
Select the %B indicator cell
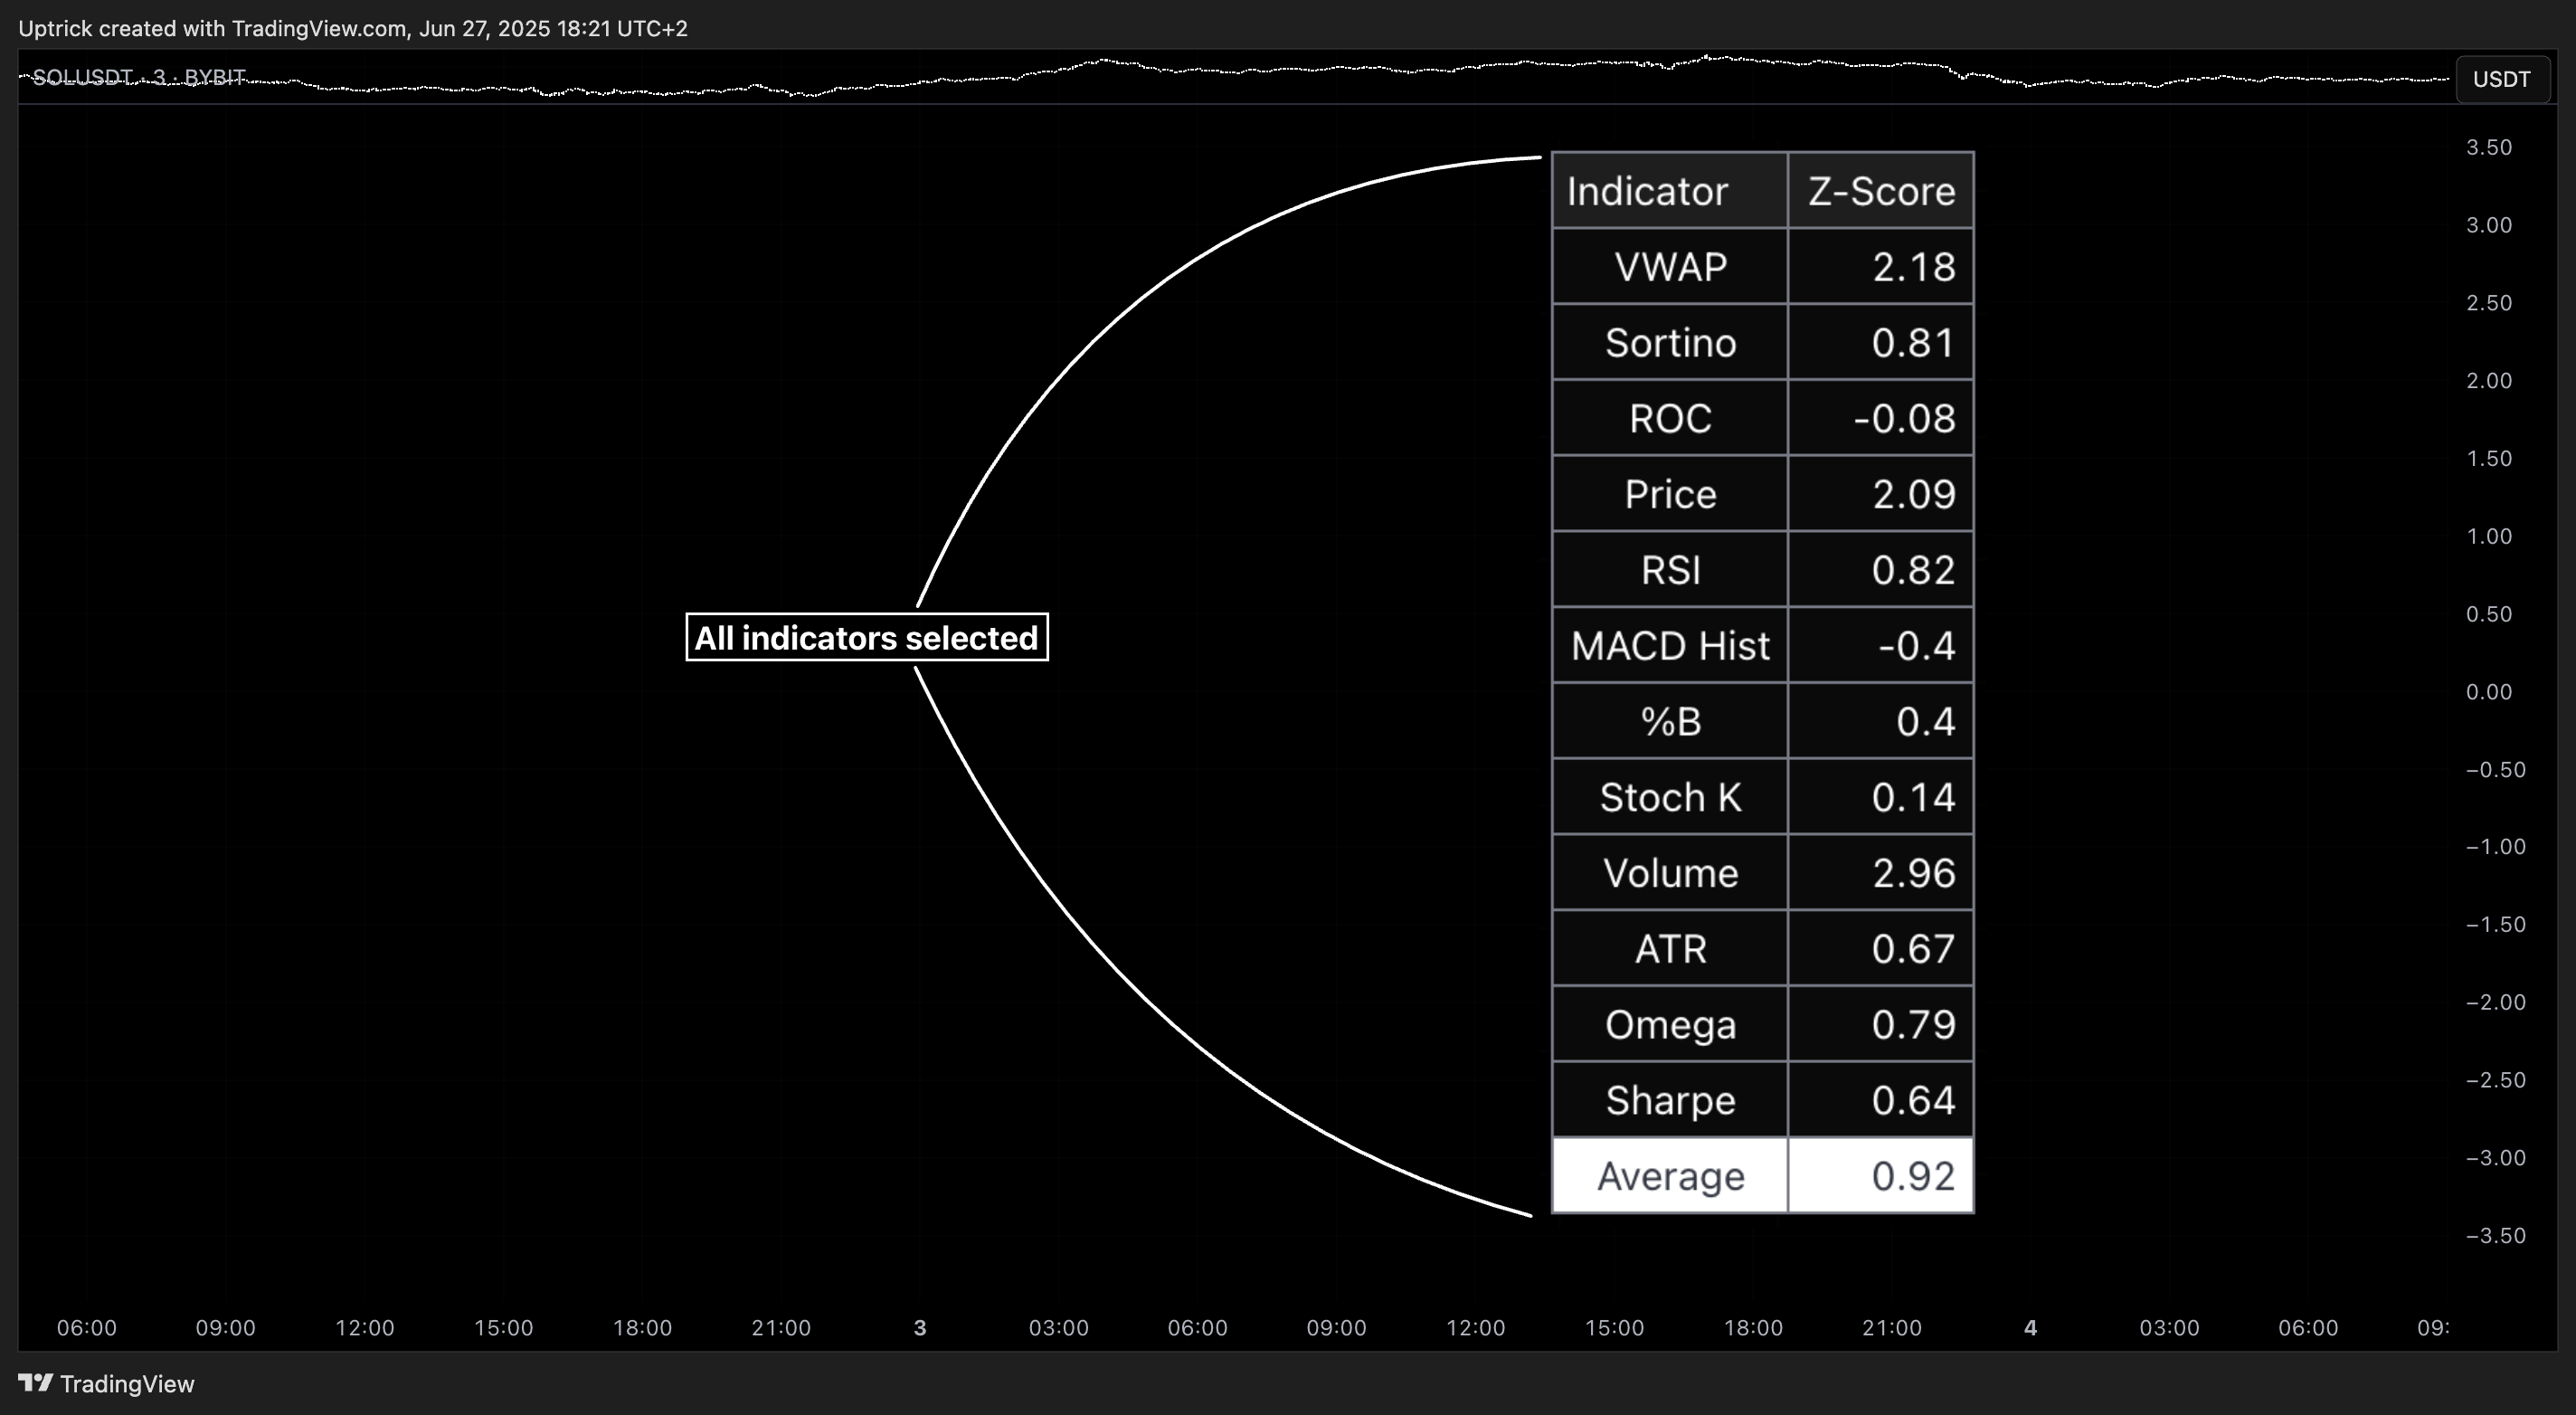(1670, 721)
